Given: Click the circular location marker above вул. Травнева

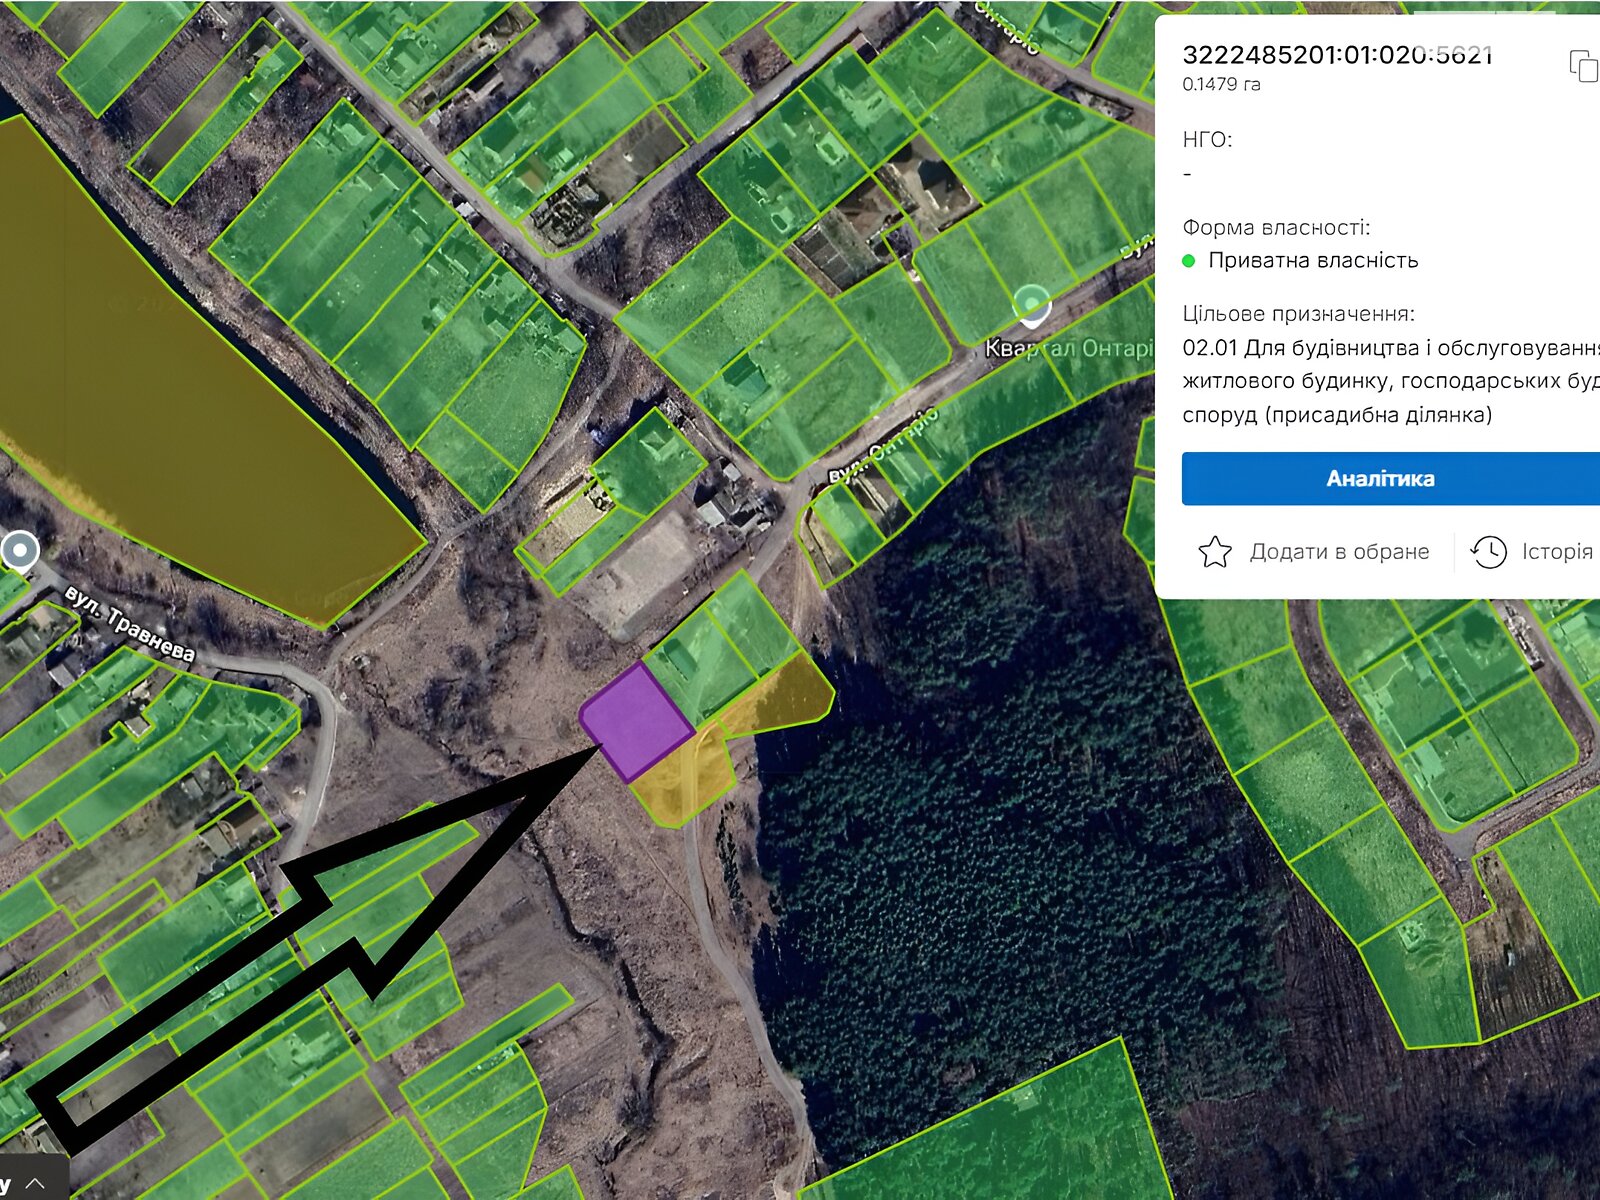Looking at the screenshot, I should tap(19, 550).
